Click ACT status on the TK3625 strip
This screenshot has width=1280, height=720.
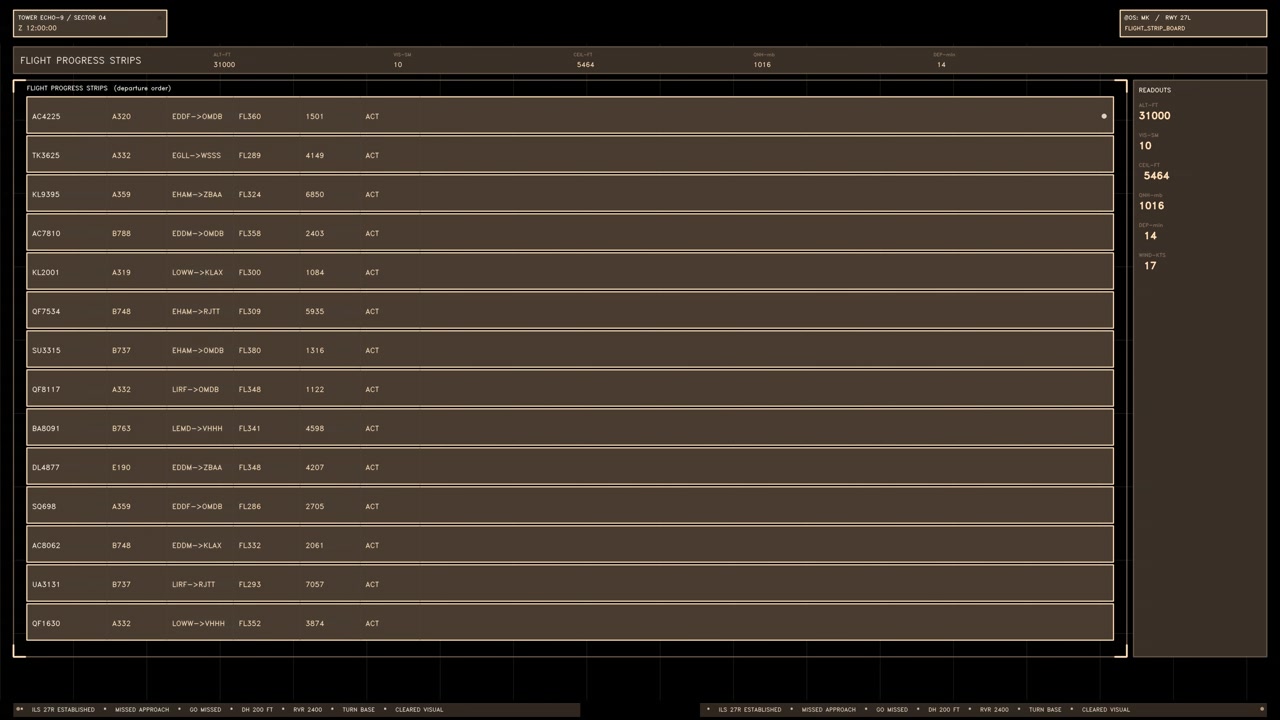(372, 156)
